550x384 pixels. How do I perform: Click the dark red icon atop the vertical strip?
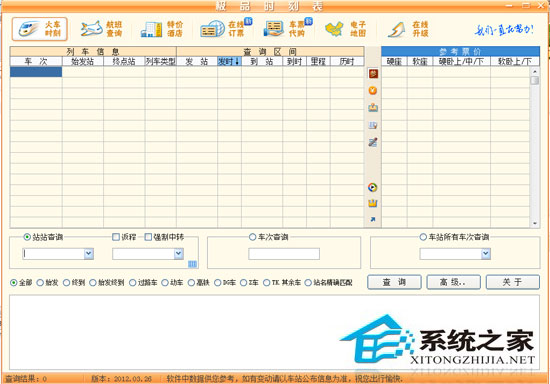pyautogui.click(x=373, y=74)
